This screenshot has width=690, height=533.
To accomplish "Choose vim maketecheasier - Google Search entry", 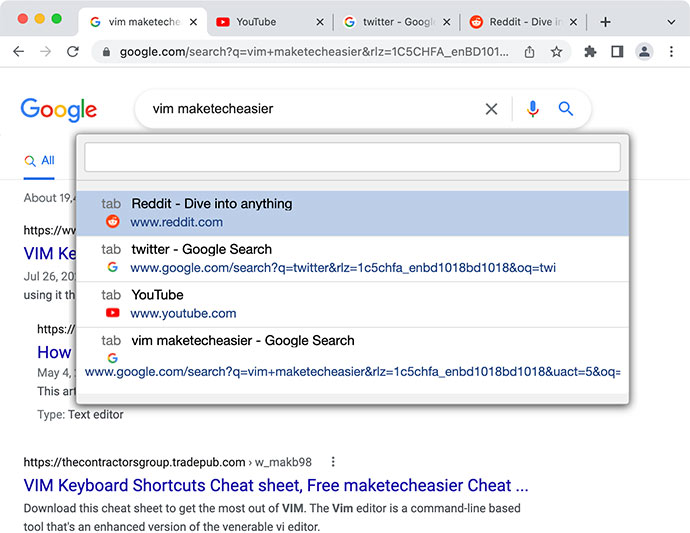I will click(x=352, y=358).
